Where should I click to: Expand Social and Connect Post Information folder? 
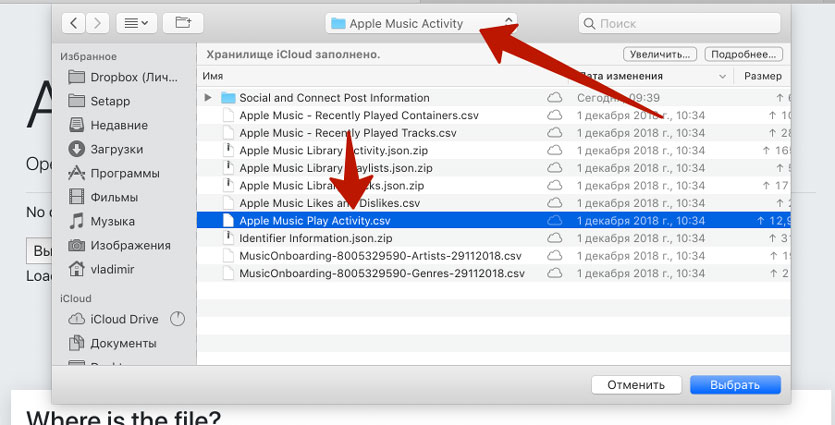tap(208, 97)
